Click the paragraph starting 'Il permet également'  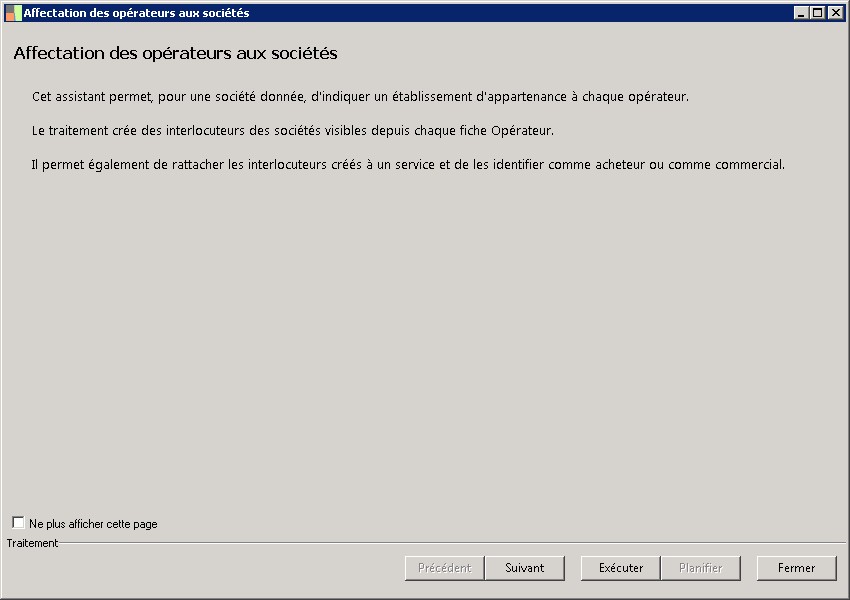pyautogui.click(x=408, y=164)
